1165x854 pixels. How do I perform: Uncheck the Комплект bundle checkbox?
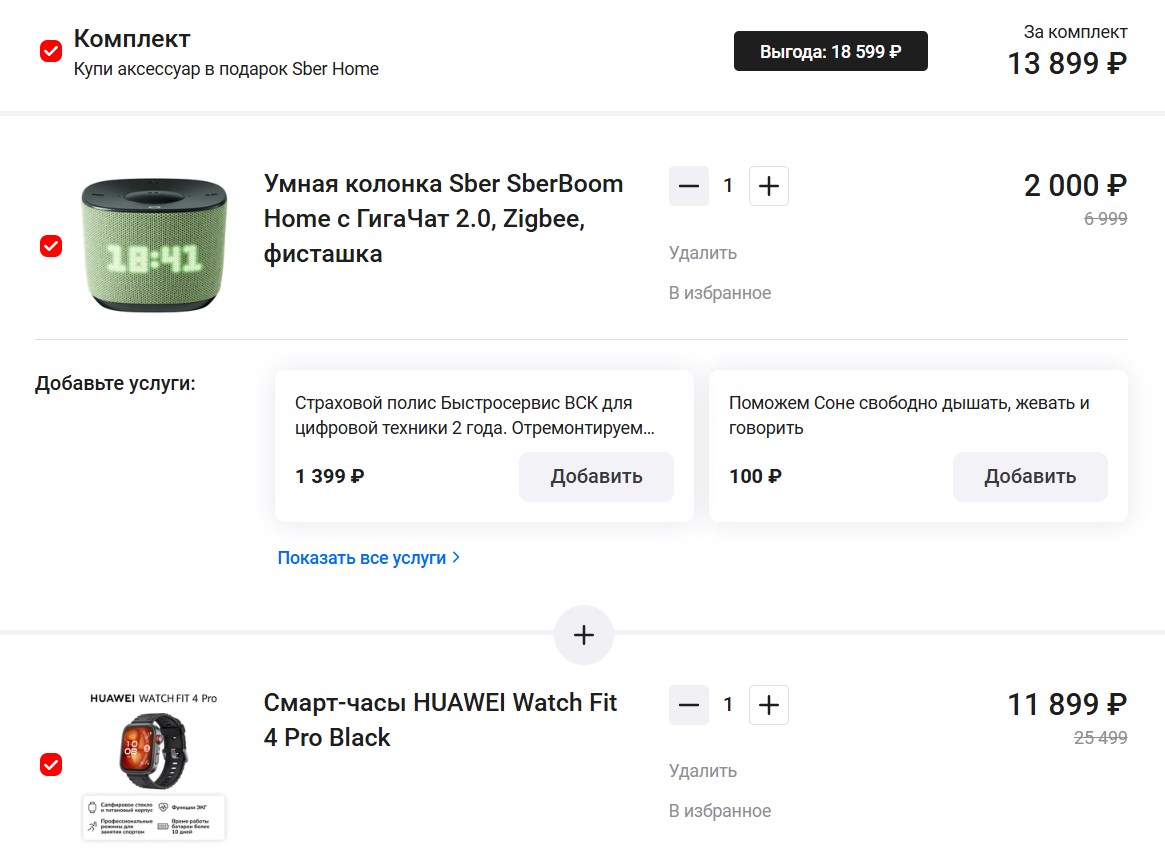click(x=51, y=51)
